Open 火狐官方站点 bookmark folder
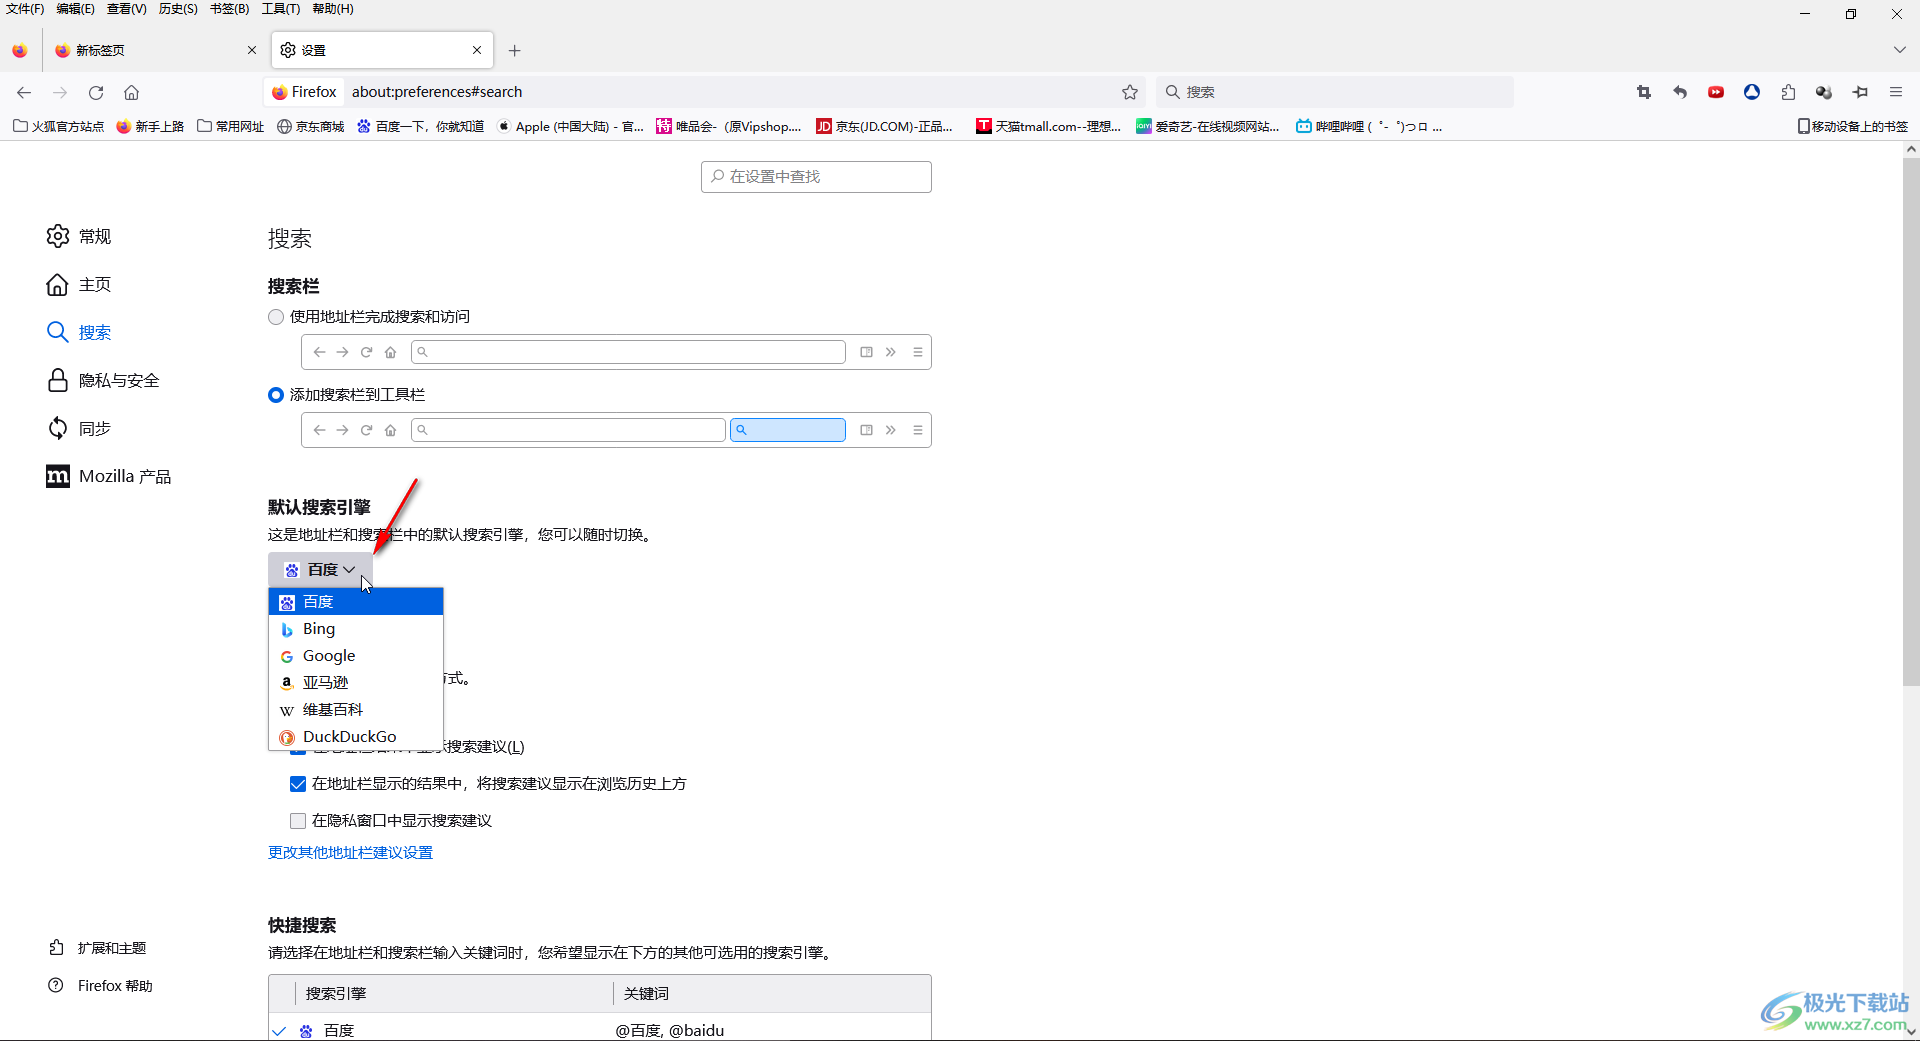The height and width of the screenshot is (1041, 1920). point(58,126)
